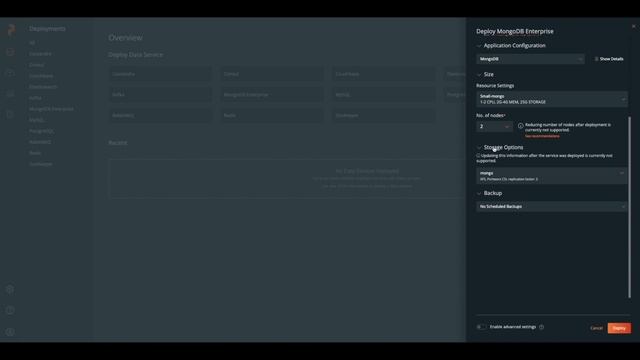The height and width of the screenshot is (360, 640).
Task: Select MongoDB Enterprise in Deployments sidebar
Action: pos(51,109)
